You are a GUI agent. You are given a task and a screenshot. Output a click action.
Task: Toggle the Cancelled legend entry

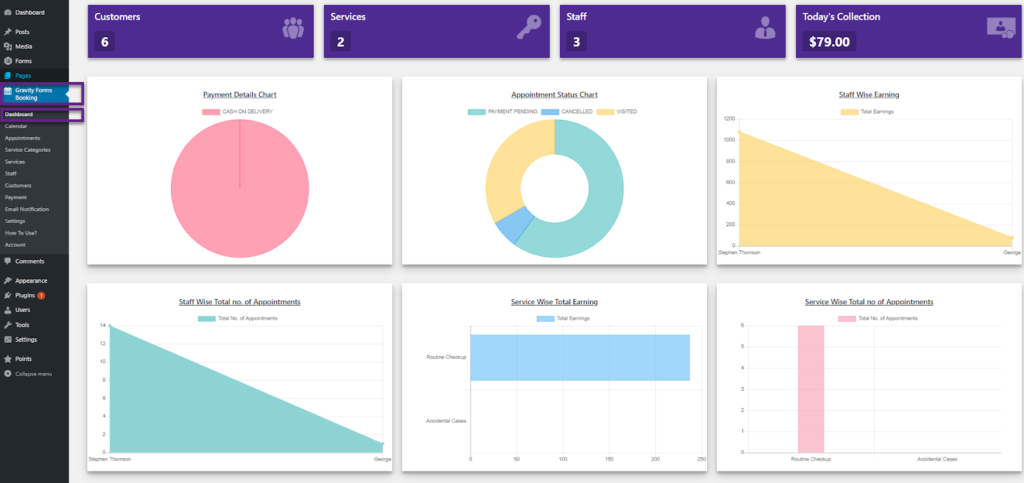tap(566, 111)
